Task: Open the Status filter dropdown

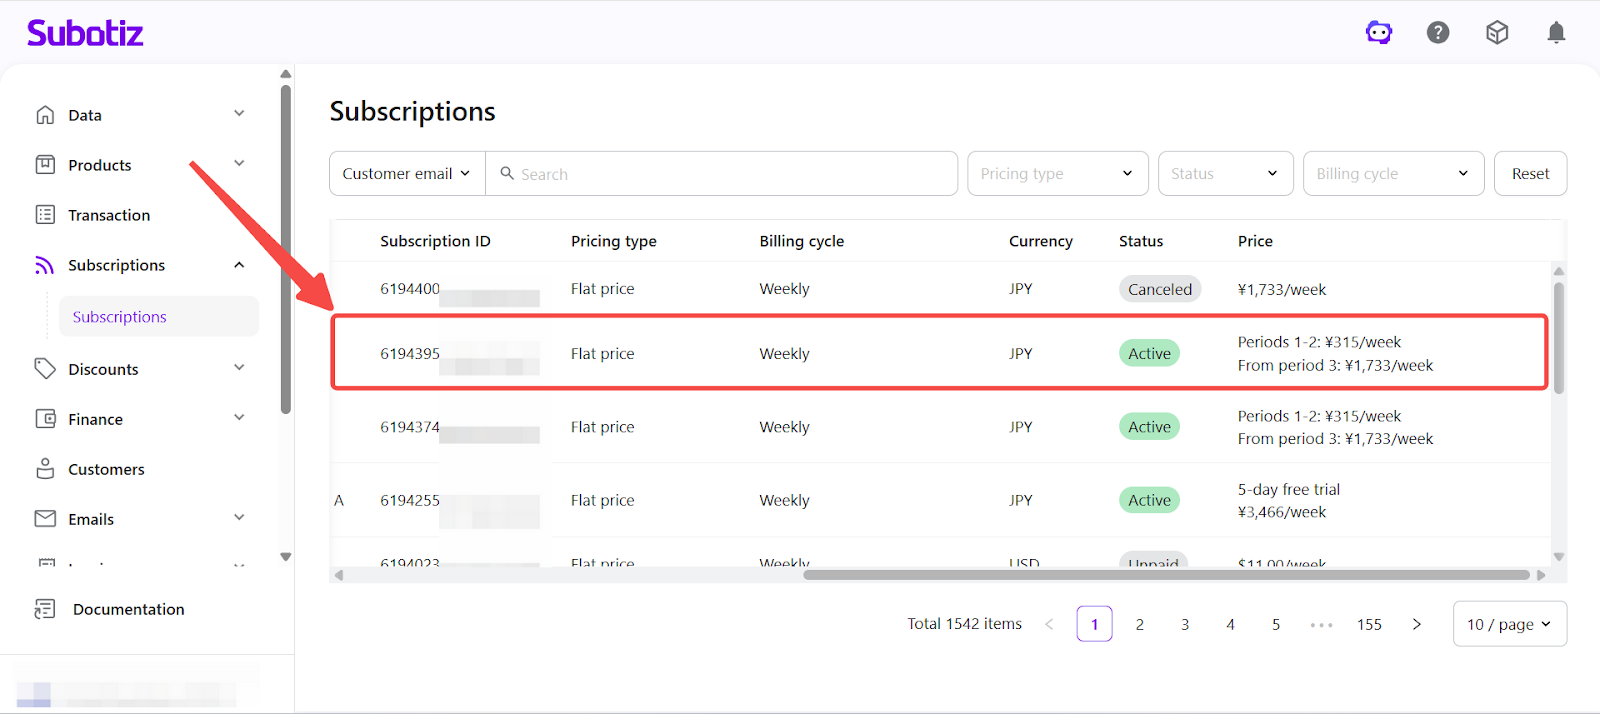Action: point(1224,174)
